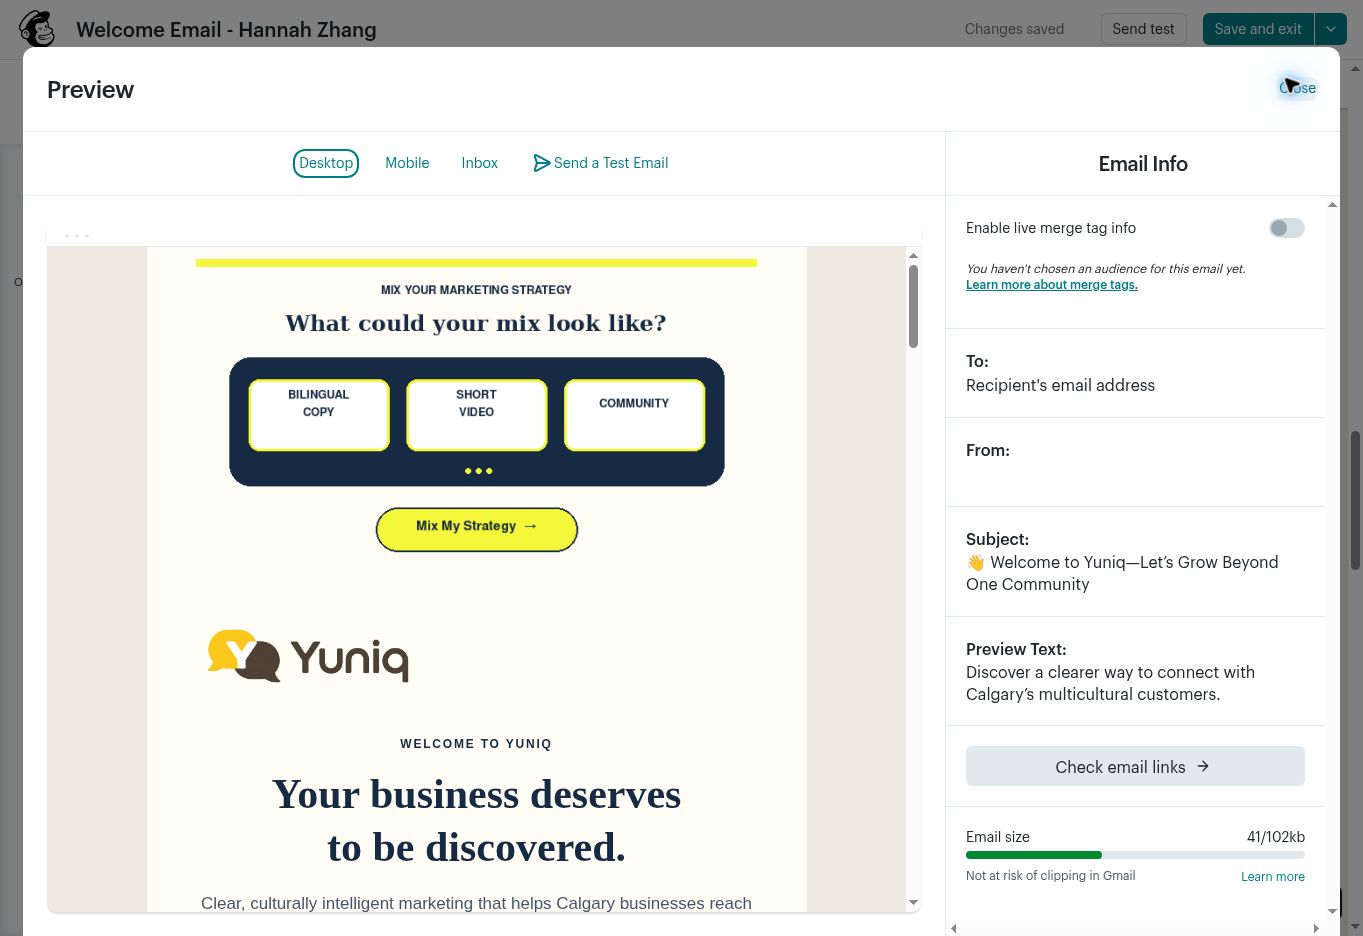This screenshot has height=936, width=1363.
Task: Select the Community card
Action: tap(635, 415)
